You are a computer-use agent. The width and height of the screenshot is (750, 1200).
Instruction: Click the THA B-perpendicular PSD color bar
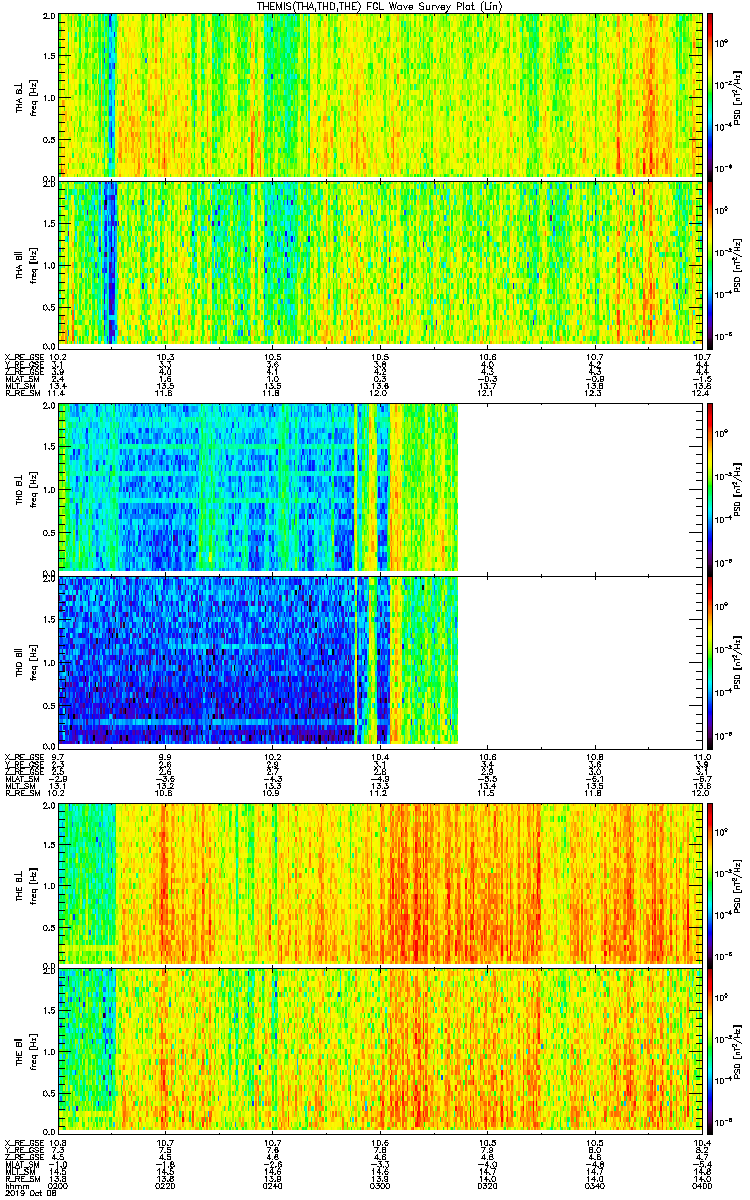point(711,95)
